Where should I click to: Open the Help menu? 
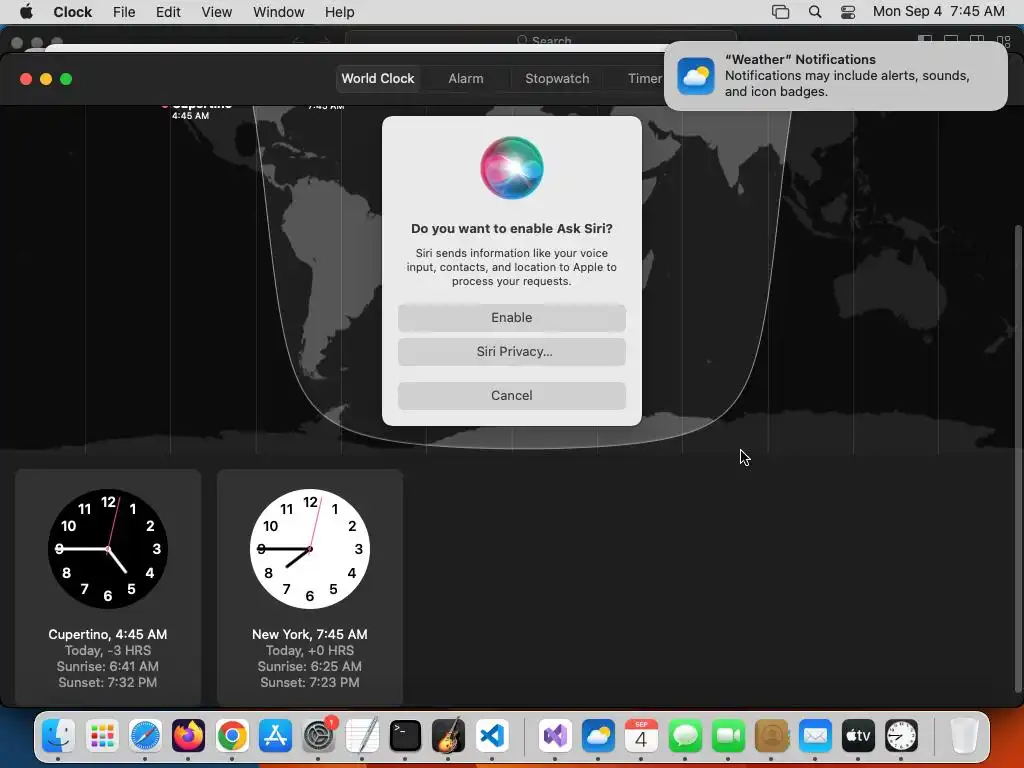(x=340, y=12)
